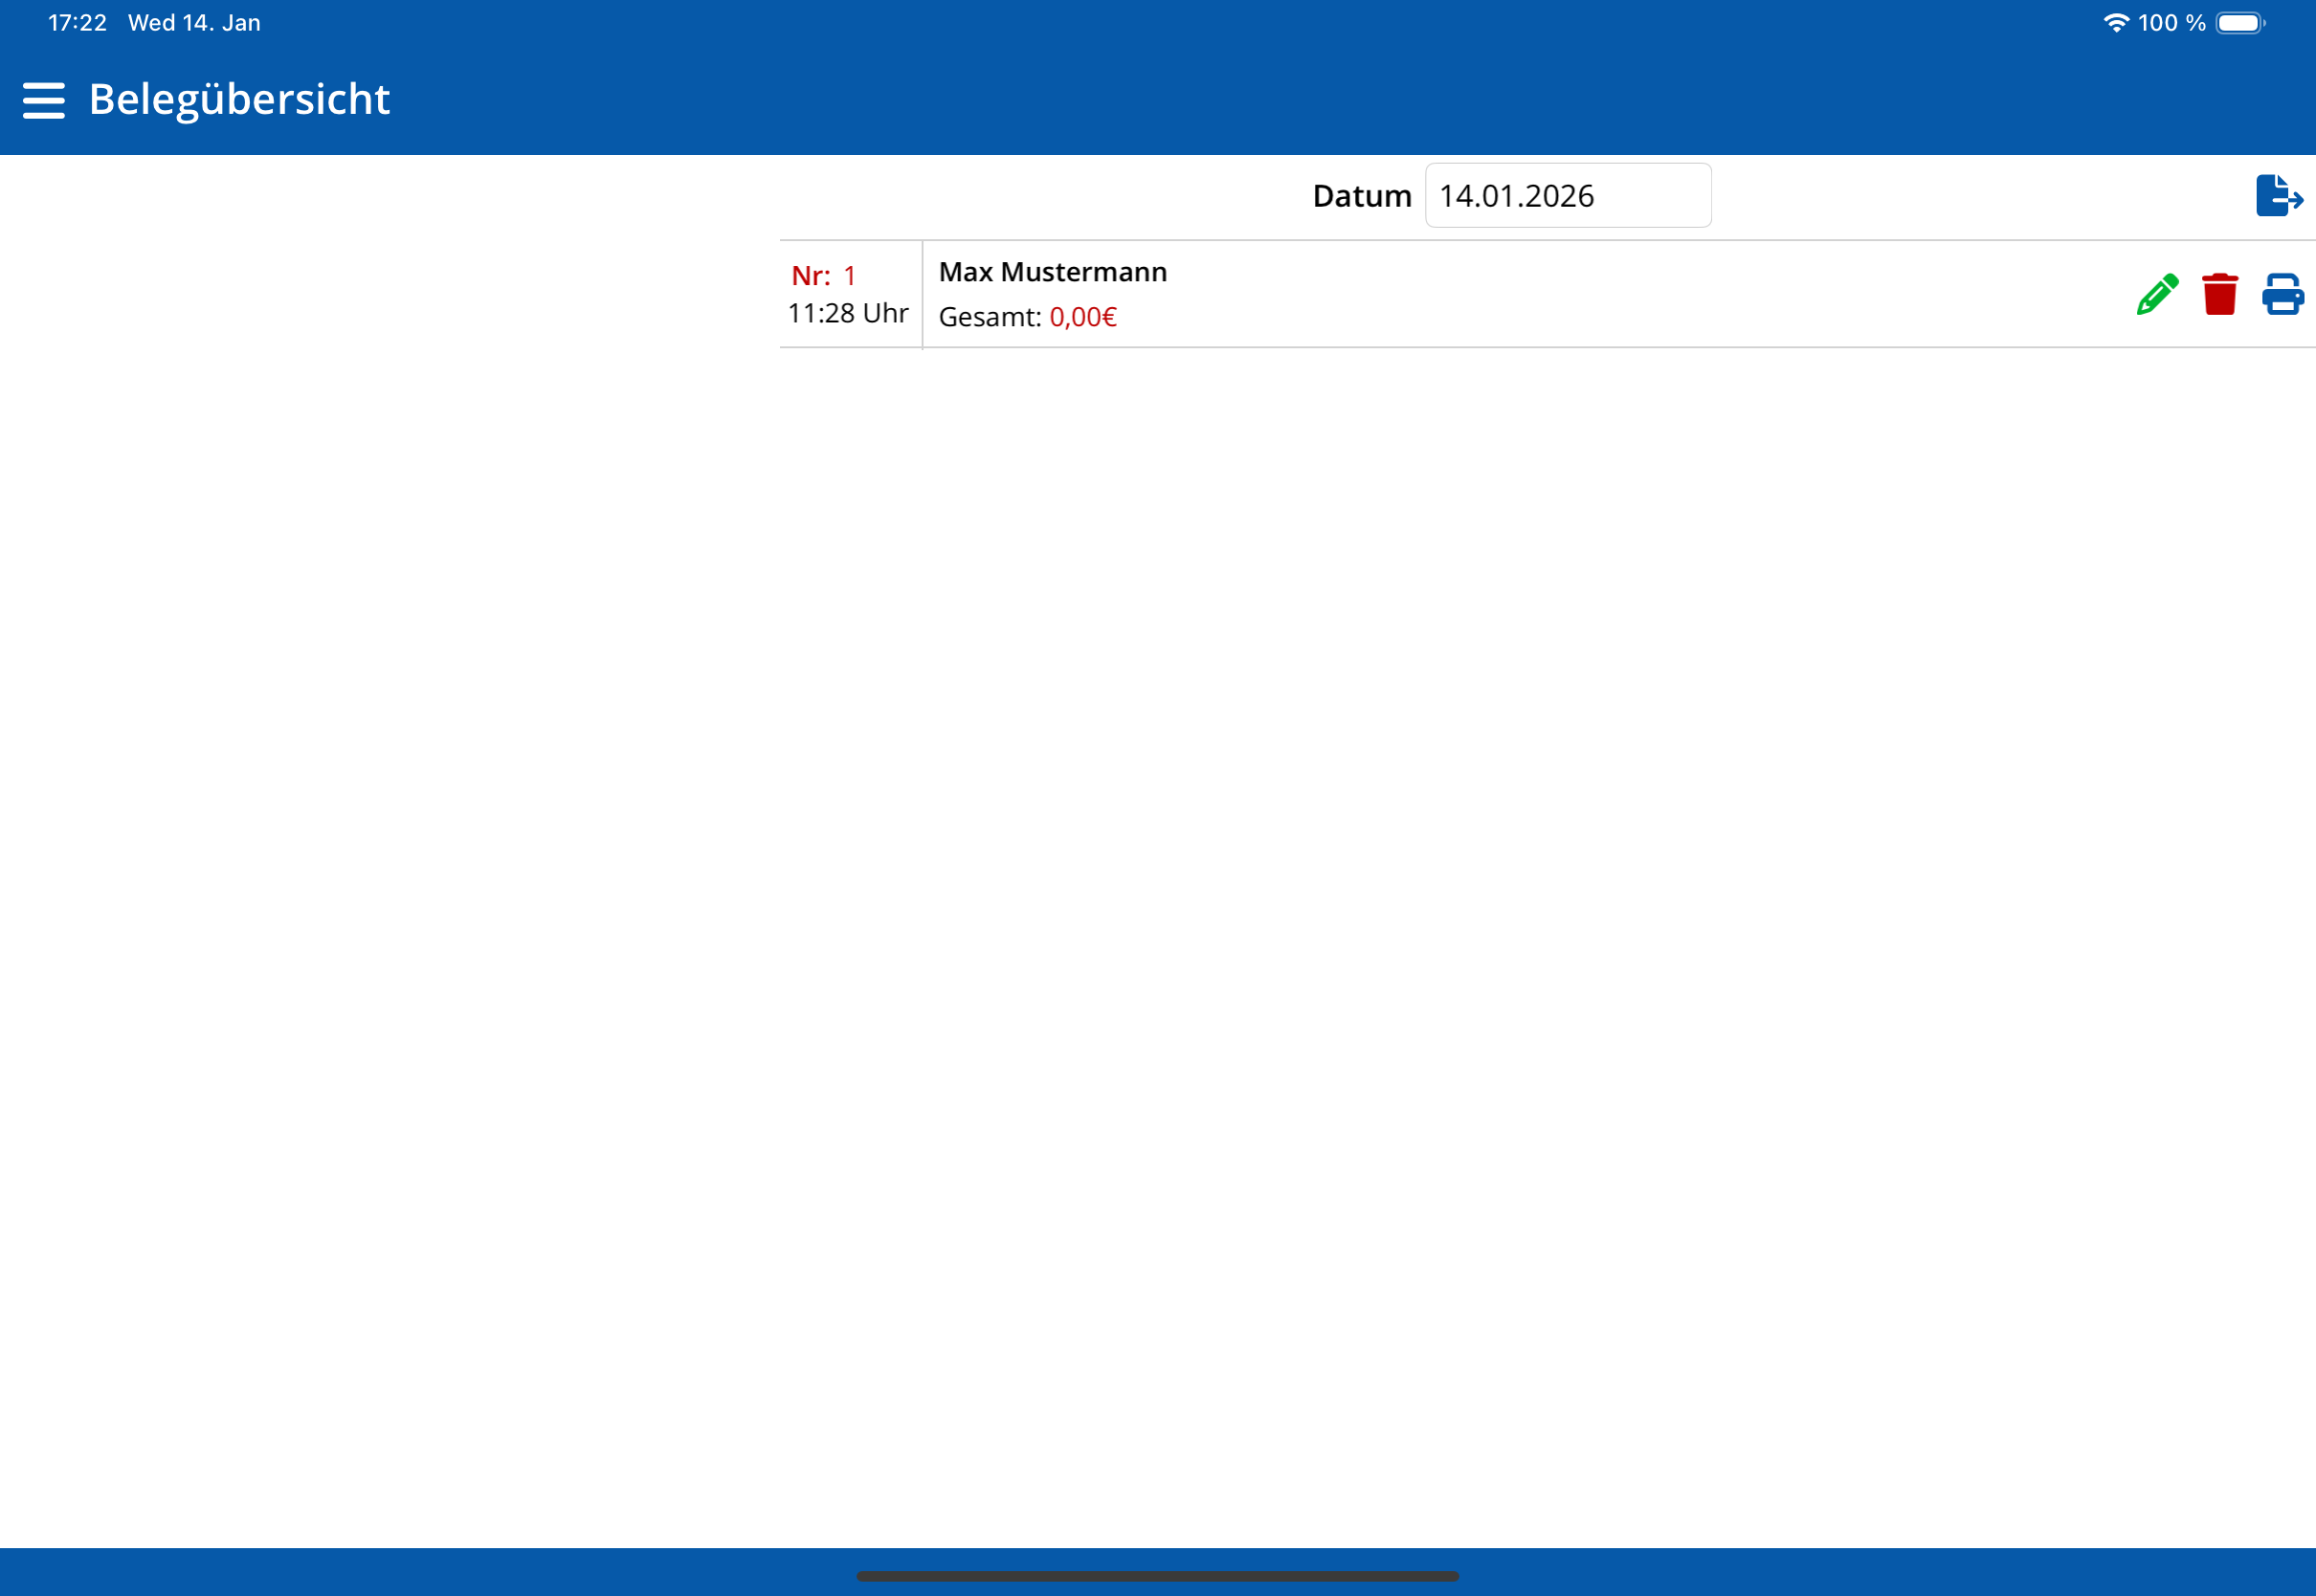The width and height of the screenshot is (2316, 1596).
Task: Click the Datum label
Action: coord(1361,196)
